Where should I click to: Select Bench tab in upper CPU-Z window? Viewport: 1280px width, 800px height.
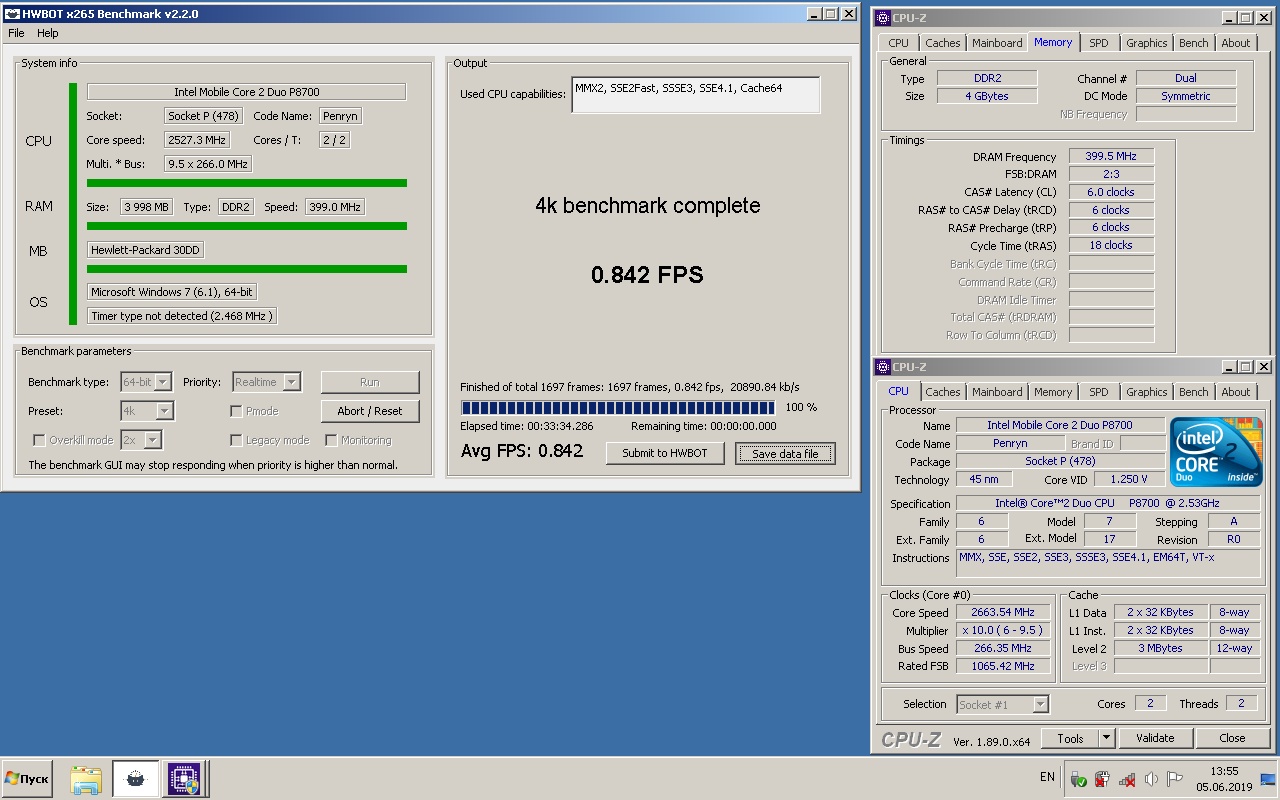pyautogui.click(x=1193, y=43)
